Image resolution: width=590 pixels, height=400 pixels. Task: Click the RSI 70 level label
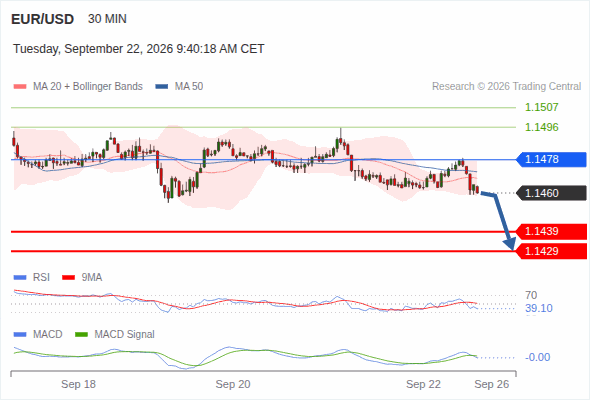pos(531,295)
